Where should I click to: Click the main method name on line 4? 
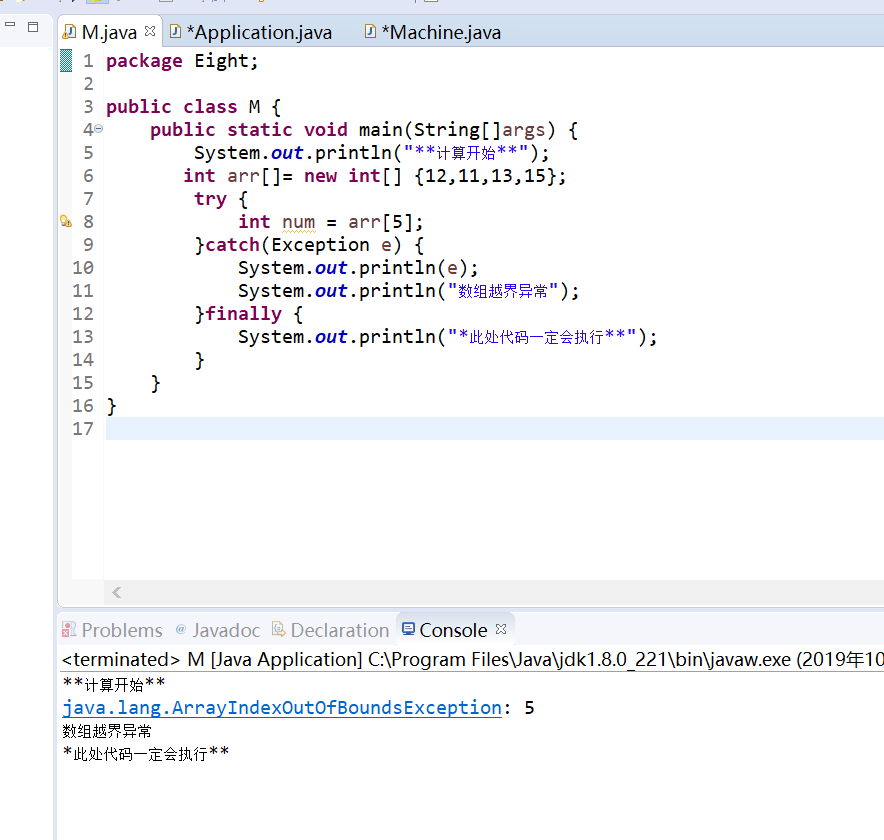tap(381, 130)
